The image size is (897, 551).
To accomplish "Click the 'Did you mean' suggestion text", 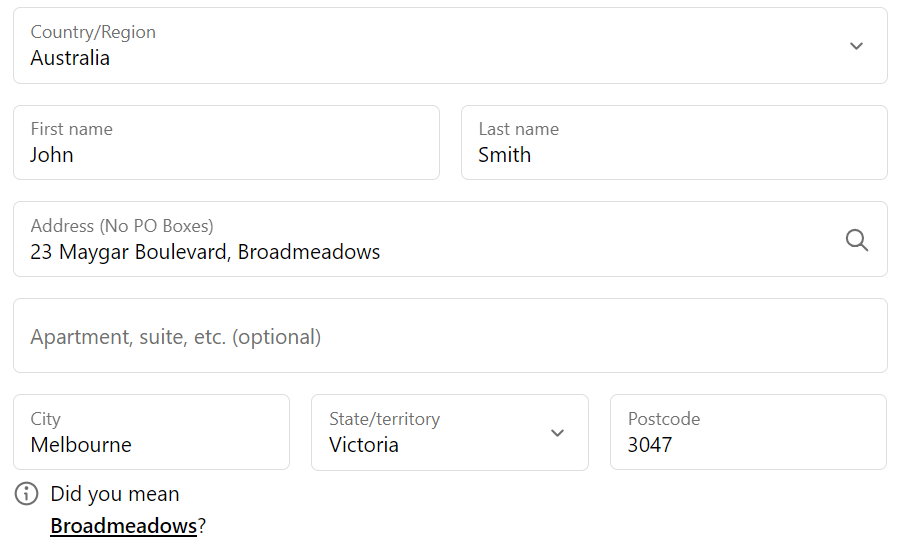I will (115, 494).
